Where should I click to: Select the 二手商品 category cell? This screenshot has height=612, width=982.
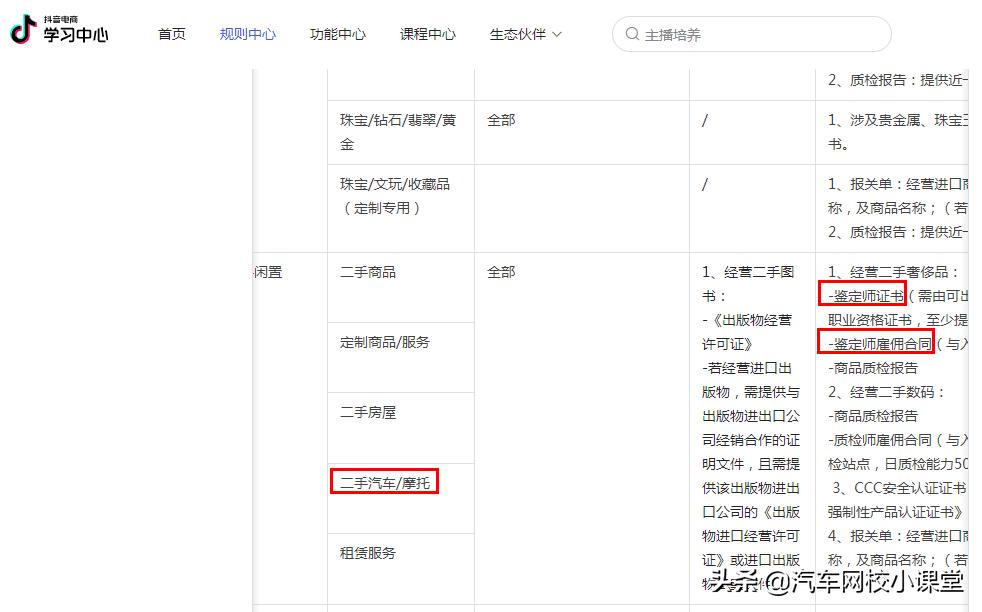(367, 272)
